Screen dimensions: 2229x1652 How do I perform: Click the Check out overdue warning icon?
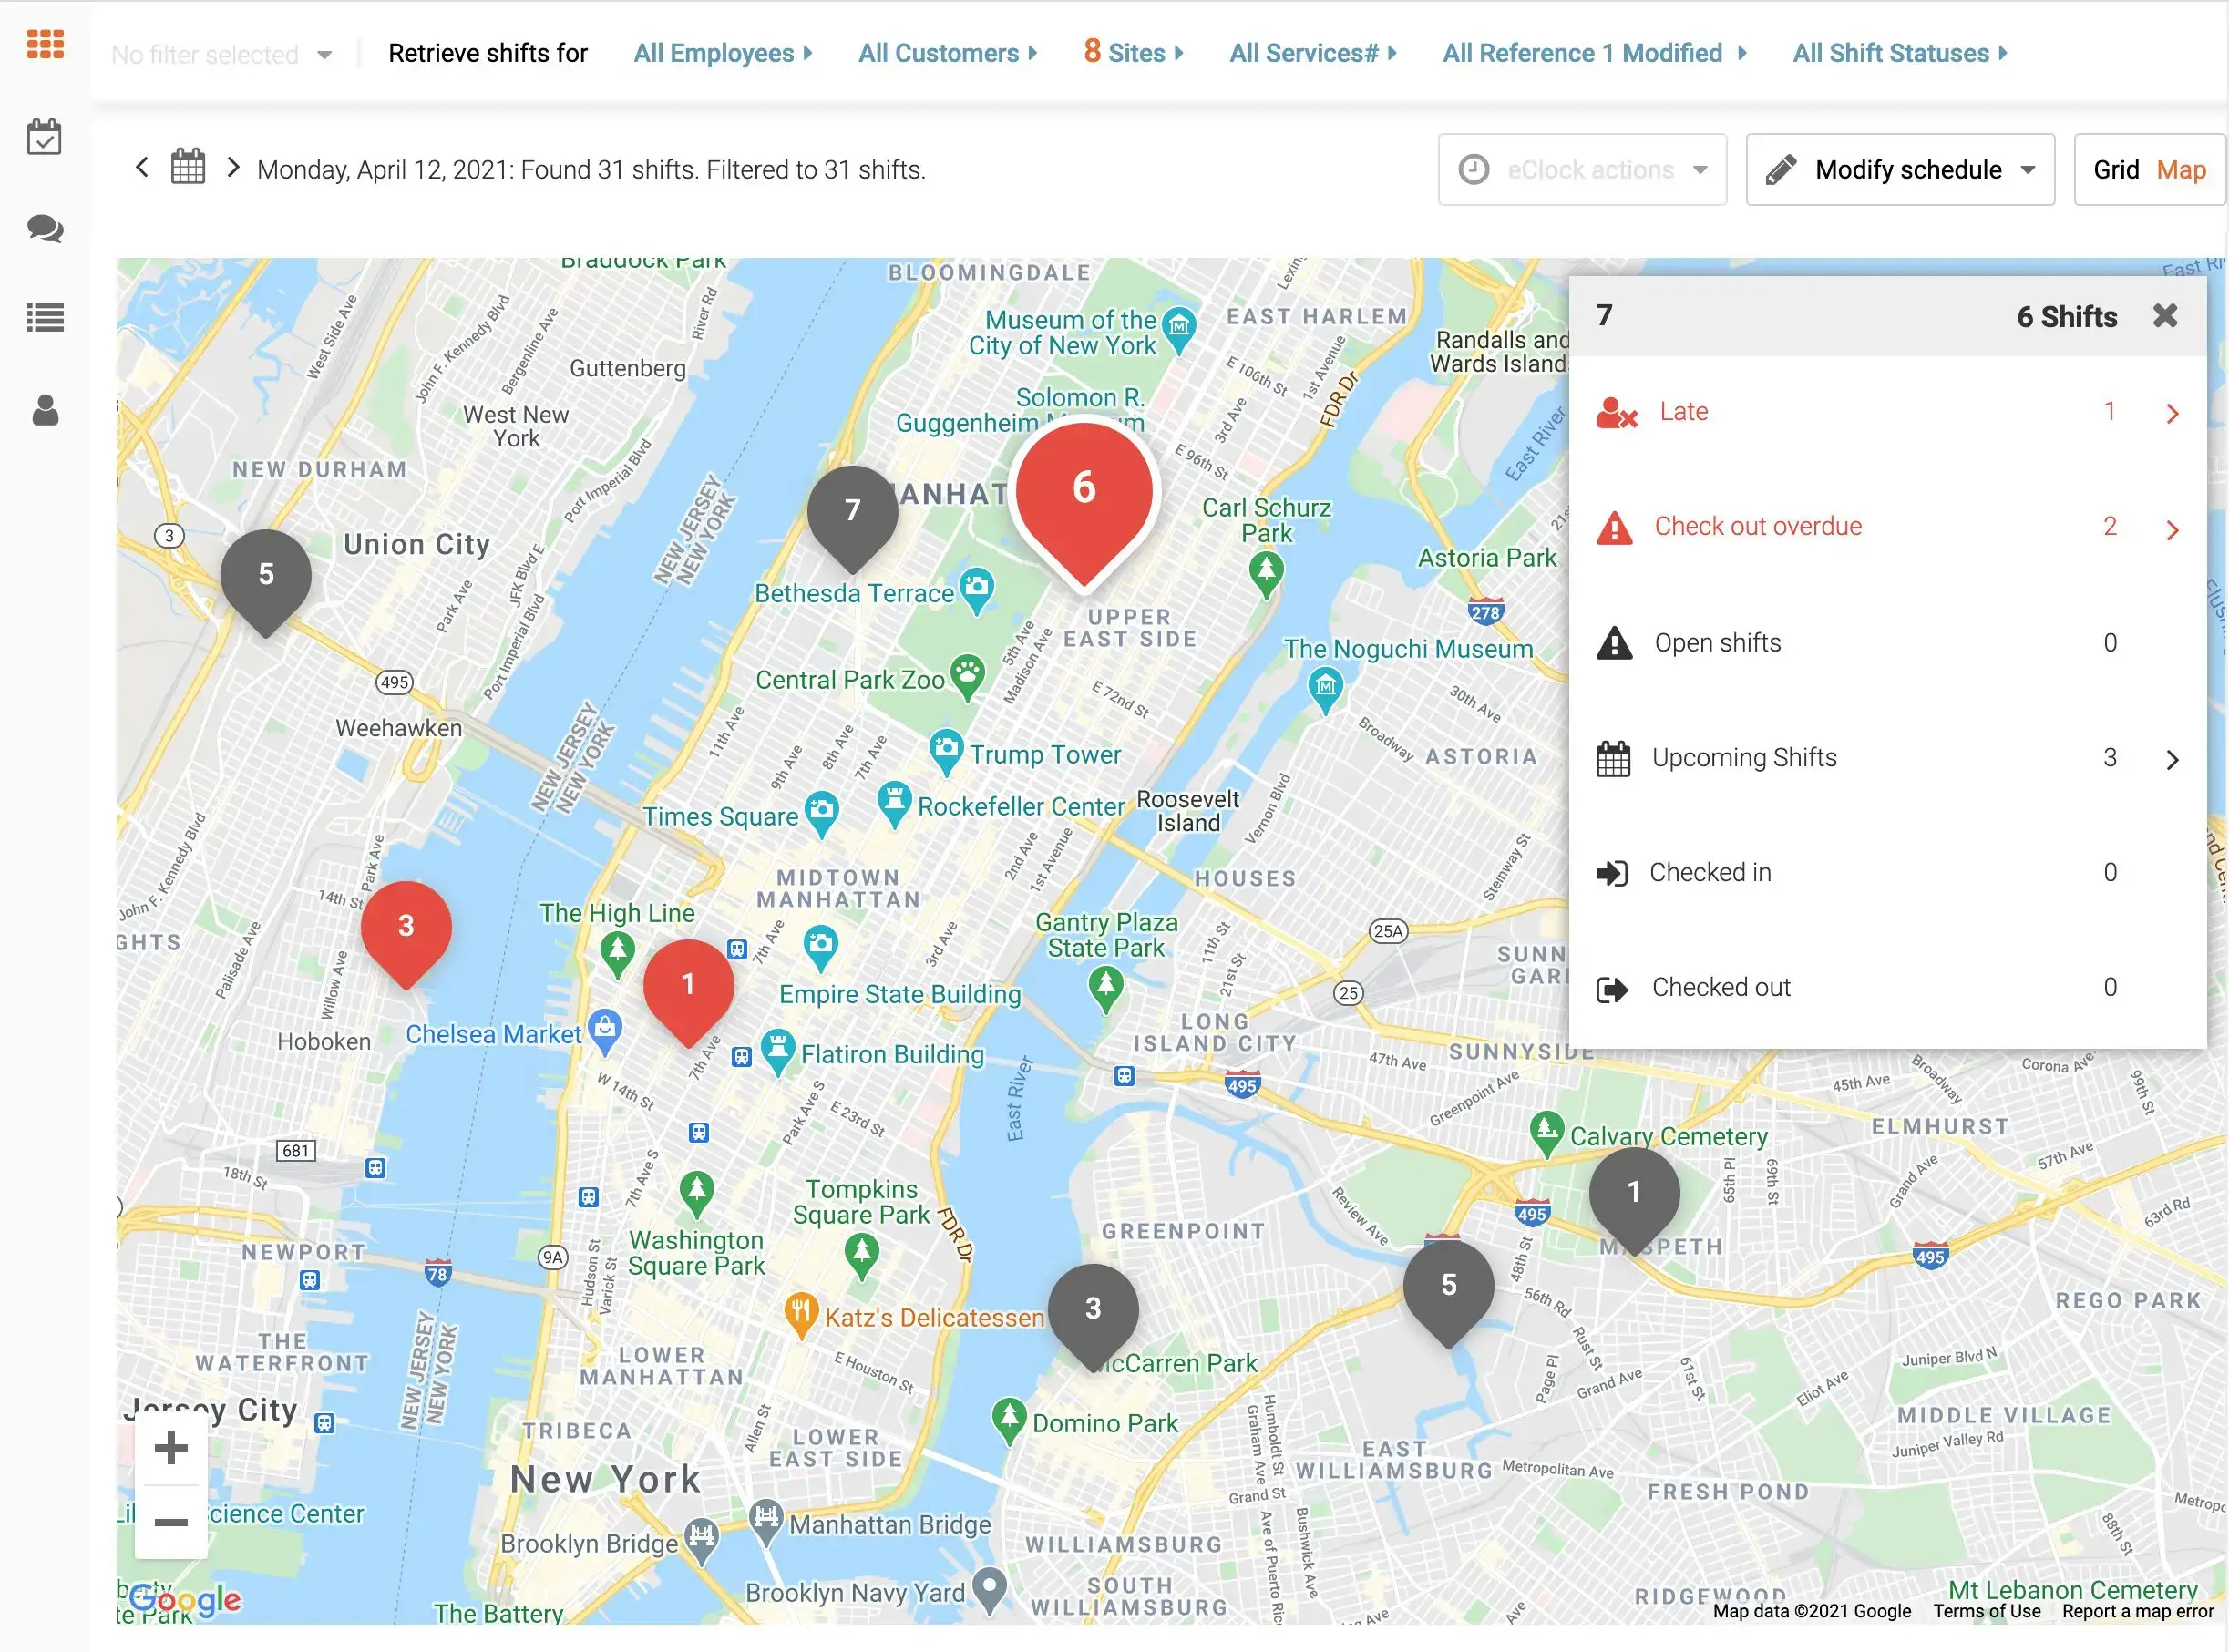(1614, 527)
